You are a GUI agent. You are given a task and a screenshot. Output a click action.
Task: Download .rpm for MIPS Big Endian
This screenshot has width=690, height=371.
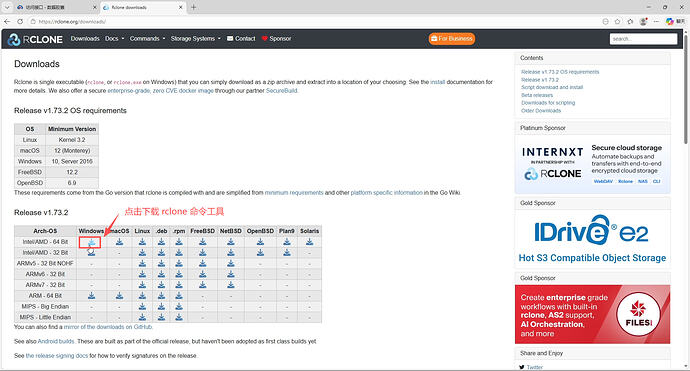pyautogui.click(x=179, y=306)
